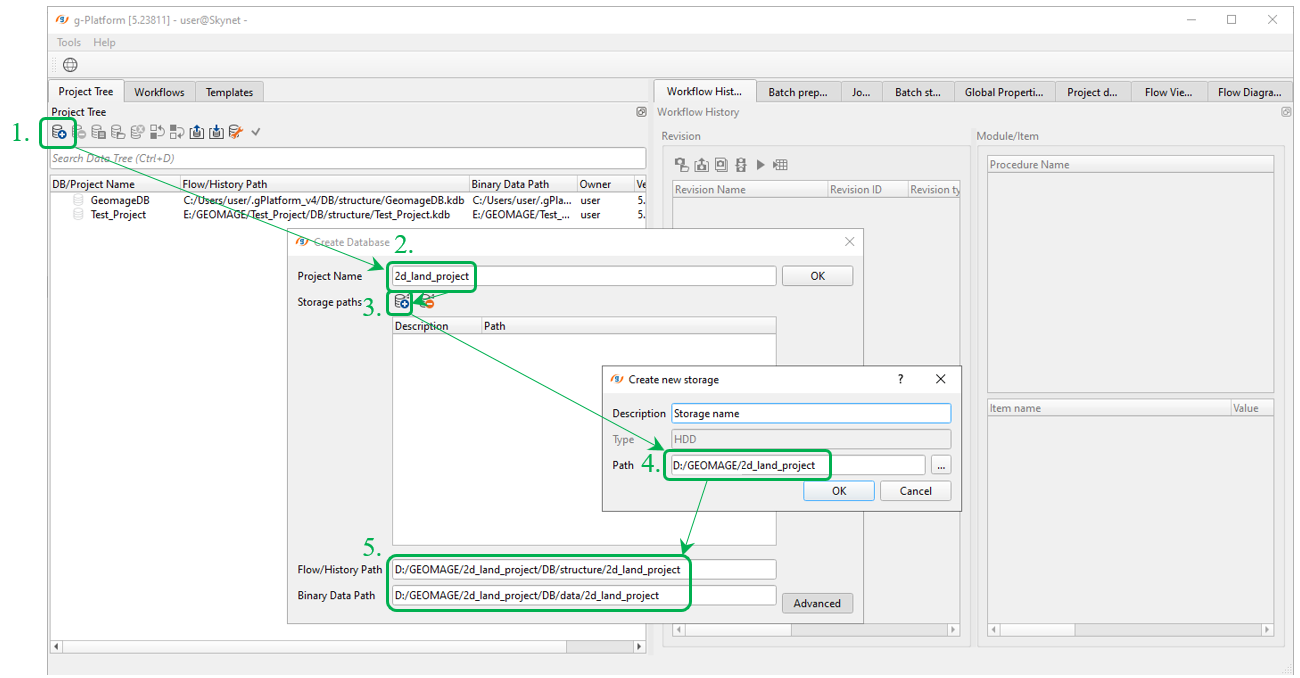1300x678 pixels.
Task: Switch to the Workflows tab
Action: [159, 92]
